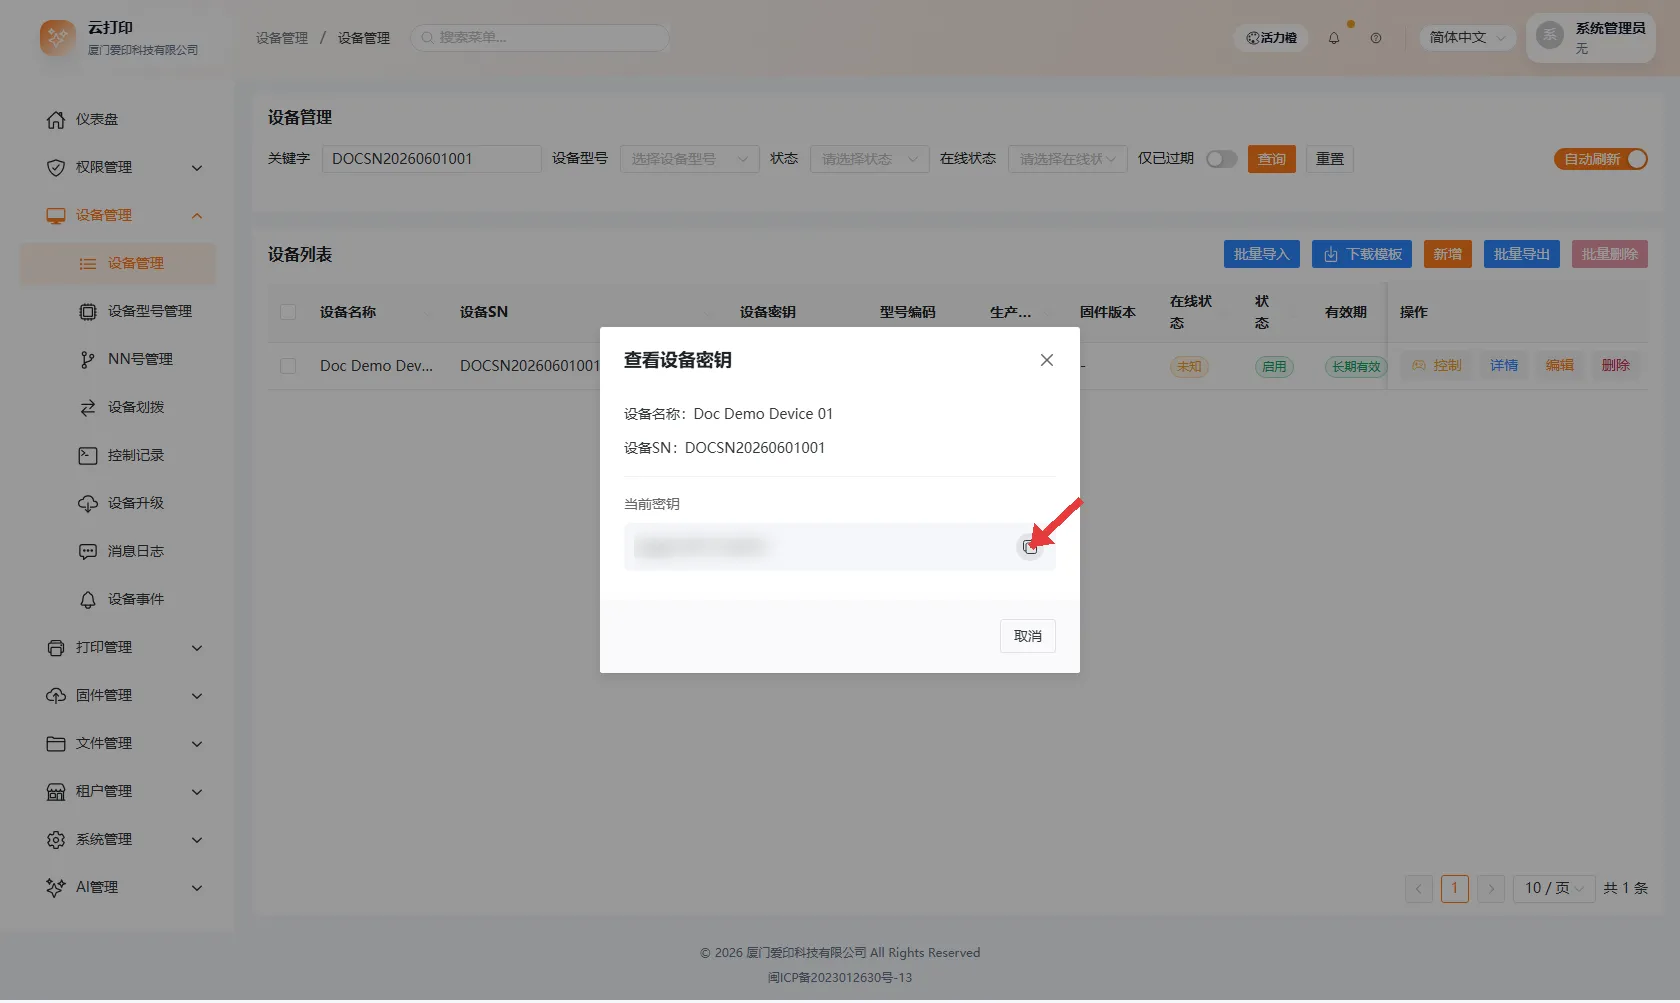This screenshot has width=1680, height=1003.
Task: Click the 长期有效 validity tag
Action: click(x=1355, y=367)
